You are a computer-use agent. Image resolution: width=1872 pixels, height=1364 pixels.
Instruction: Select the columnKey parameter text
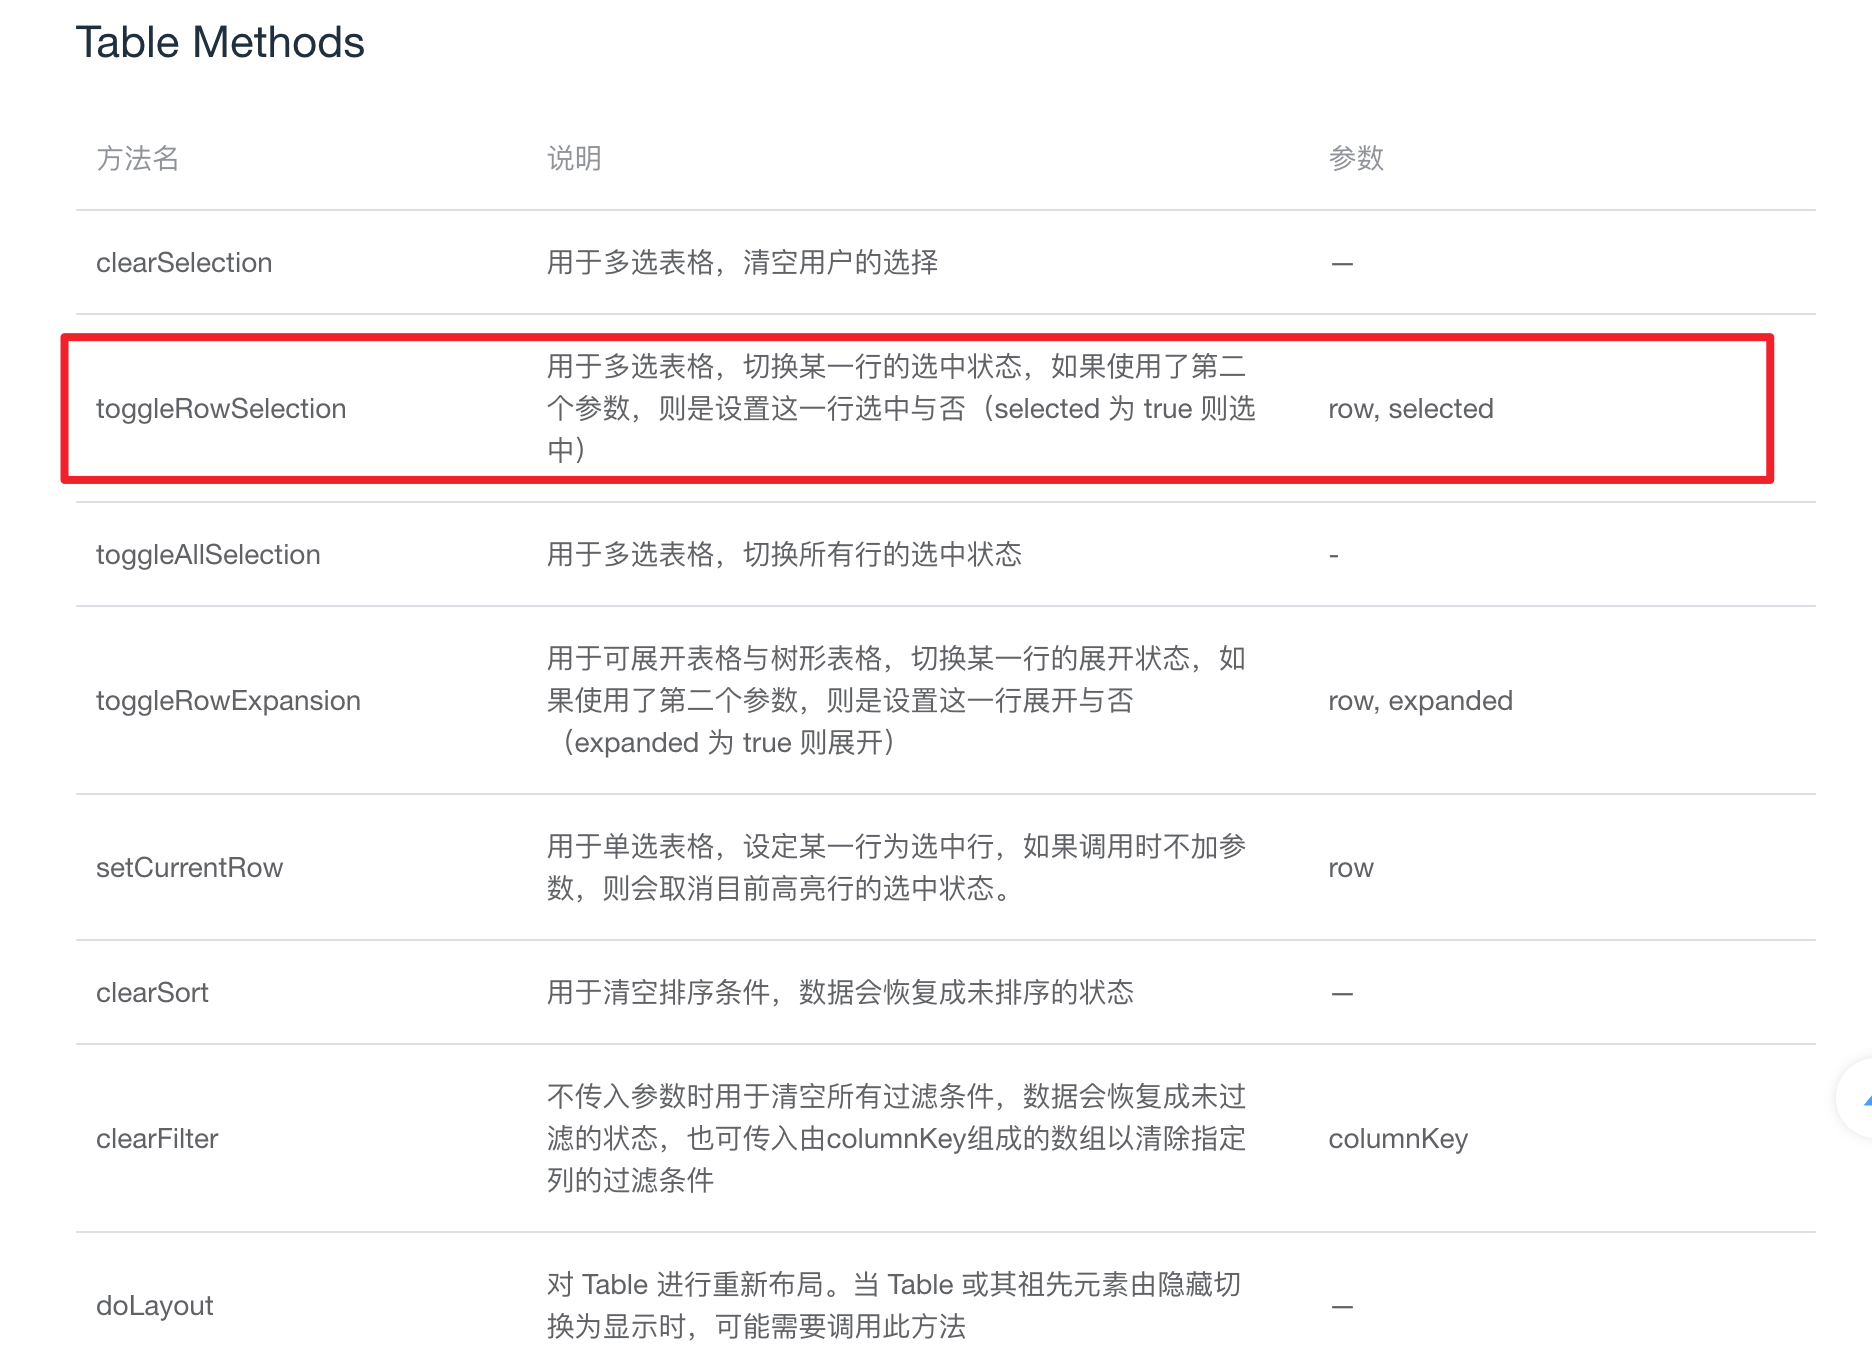point(1398,1138)
